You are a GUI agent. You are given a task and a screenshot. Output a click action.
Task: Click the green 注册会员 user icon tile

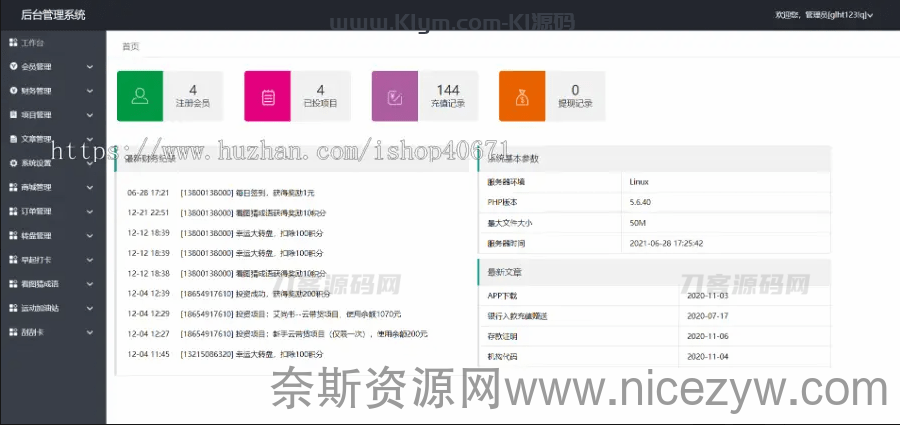click(140, 96)
